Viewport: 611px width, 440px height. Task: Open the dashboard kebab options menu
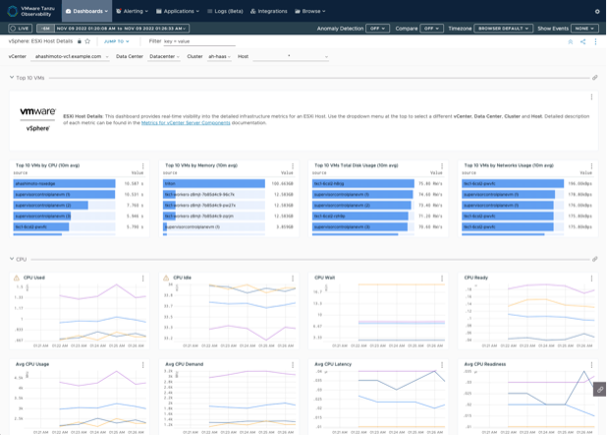coord(595,42)
